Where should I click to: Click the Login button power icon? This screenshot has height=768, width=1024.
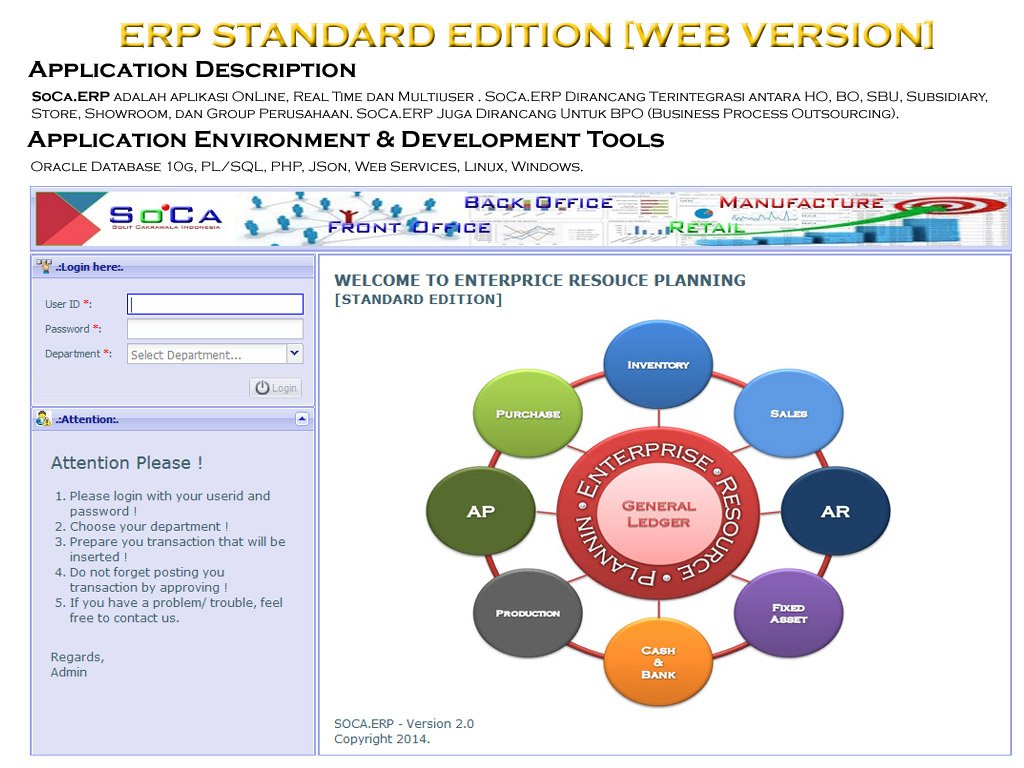[x=262, y=387]
